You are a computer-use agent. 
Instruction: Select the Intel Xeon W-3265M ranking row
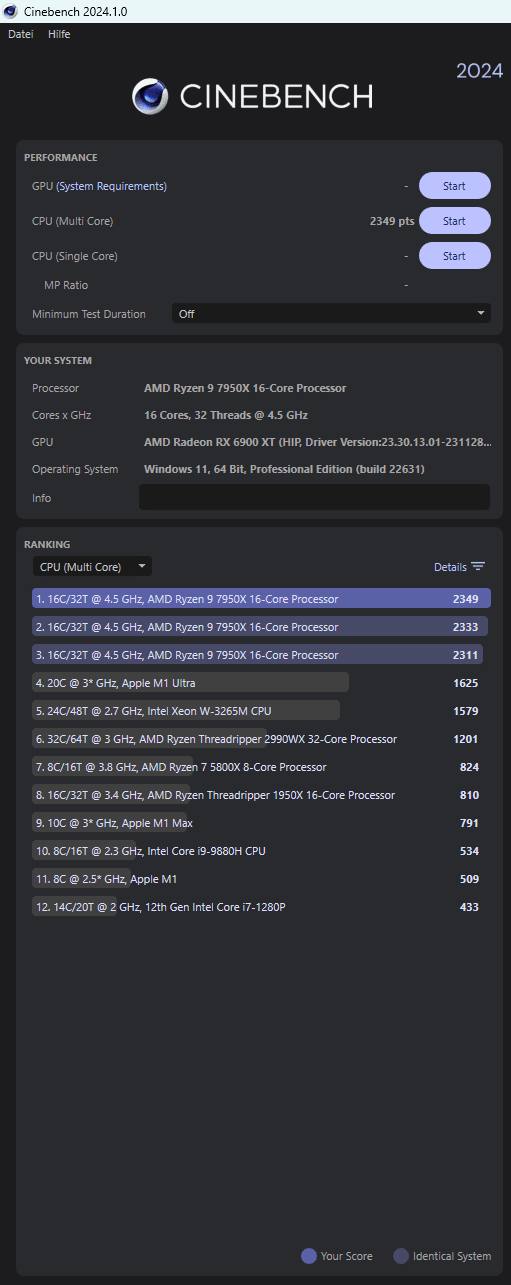coord(261,711)
